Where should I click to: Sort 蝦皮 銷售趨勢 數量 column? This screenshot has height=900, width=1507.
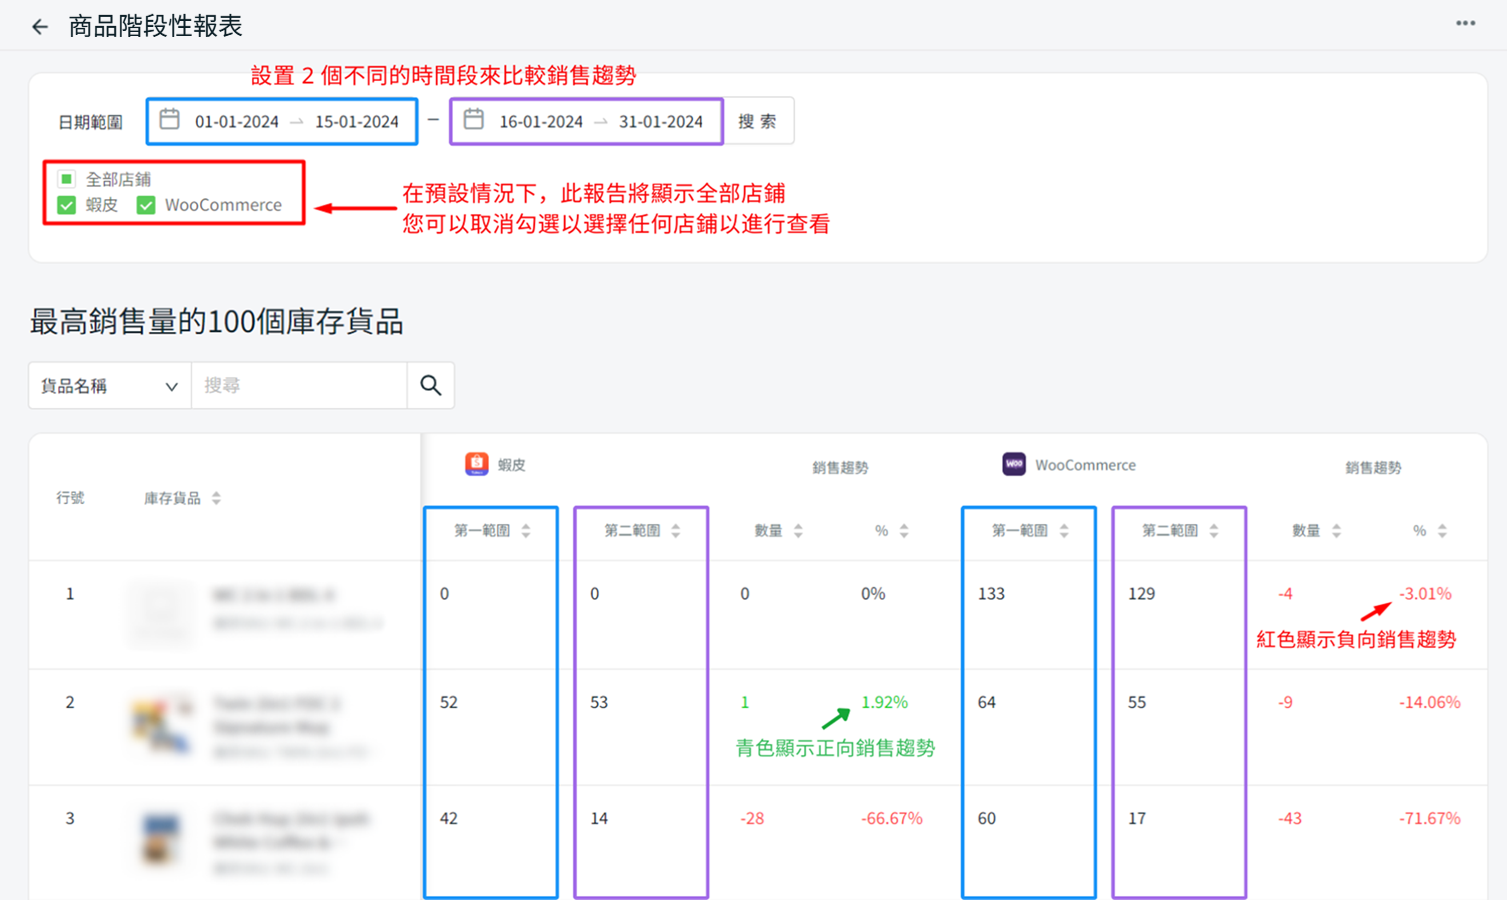(798, 531)
